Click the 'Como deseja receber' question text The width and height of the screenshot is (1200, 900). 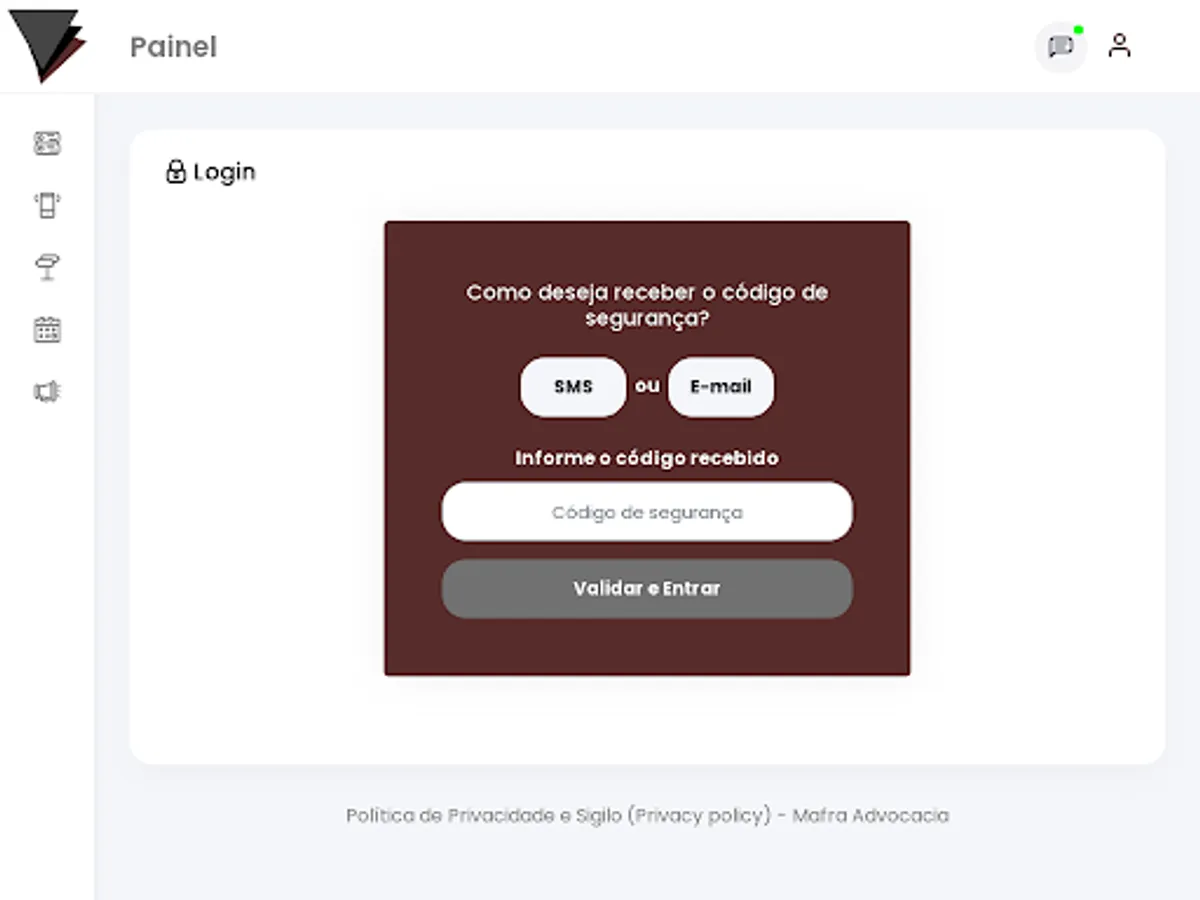click(x=647, y=306)
